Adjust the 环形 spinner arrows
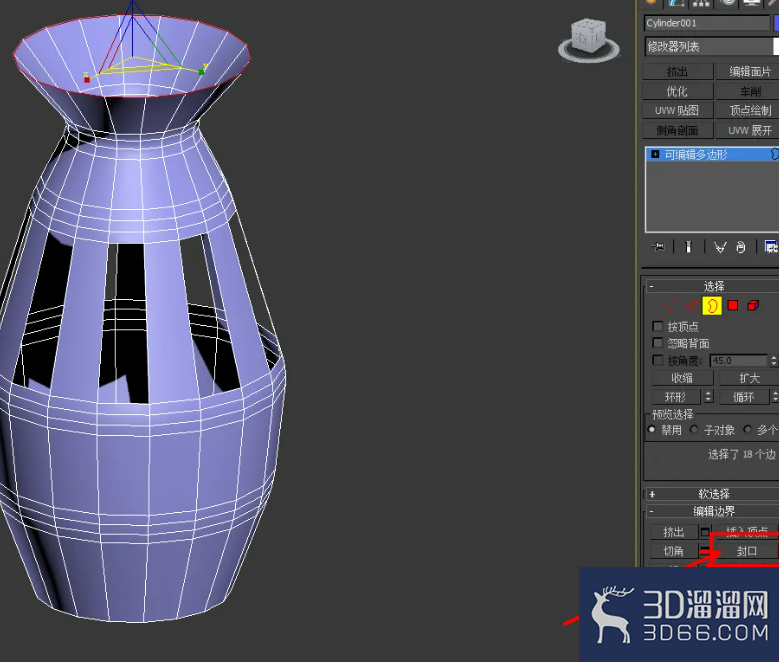The width and height of the screenshot is (779, 662). (708, 397)
